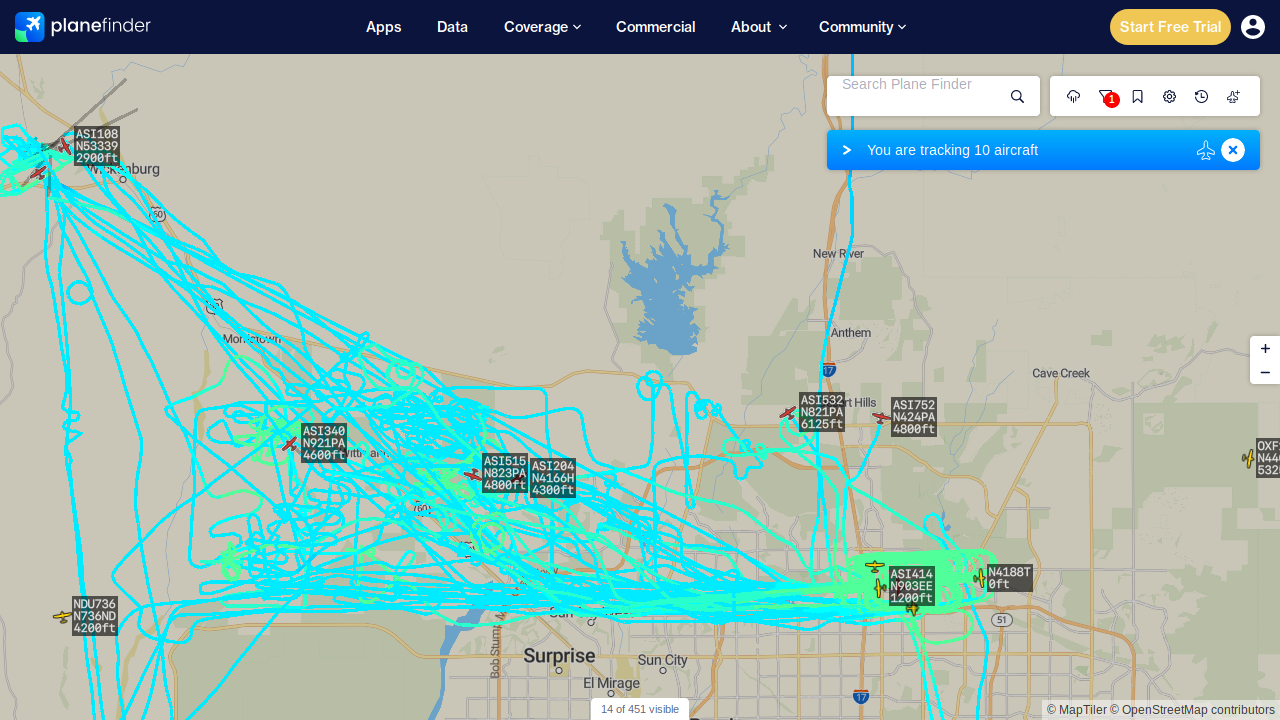The height and width of the screenshot is (720, 1280).
Task: Open the About dropdown menu
Action: (x=758, y=27)
